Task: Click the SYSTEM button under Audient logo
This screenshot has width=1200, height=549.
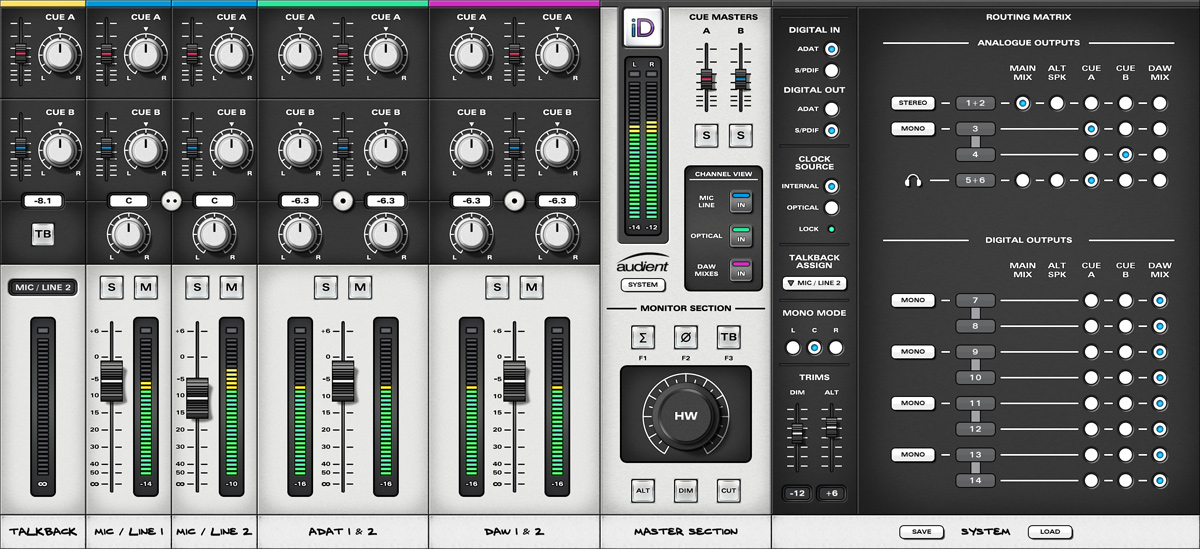Action: point(643,285)
